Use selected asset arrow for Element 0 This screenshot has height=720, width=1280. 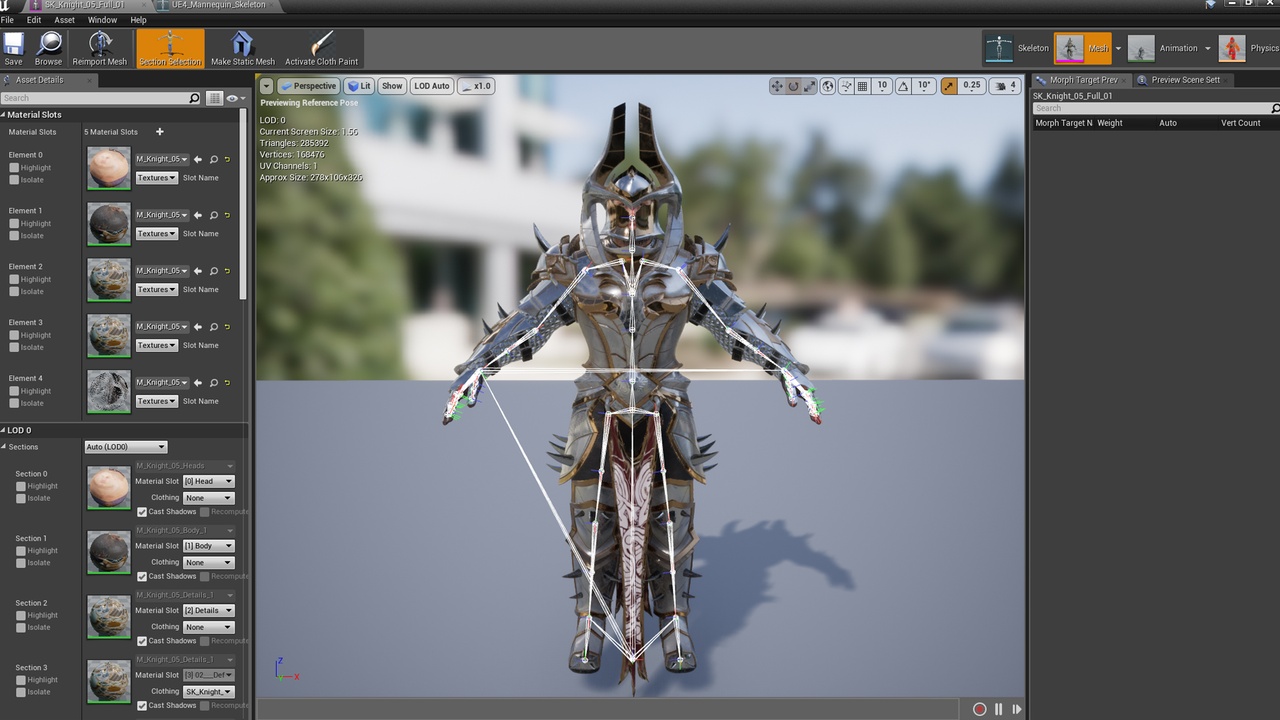198,159
